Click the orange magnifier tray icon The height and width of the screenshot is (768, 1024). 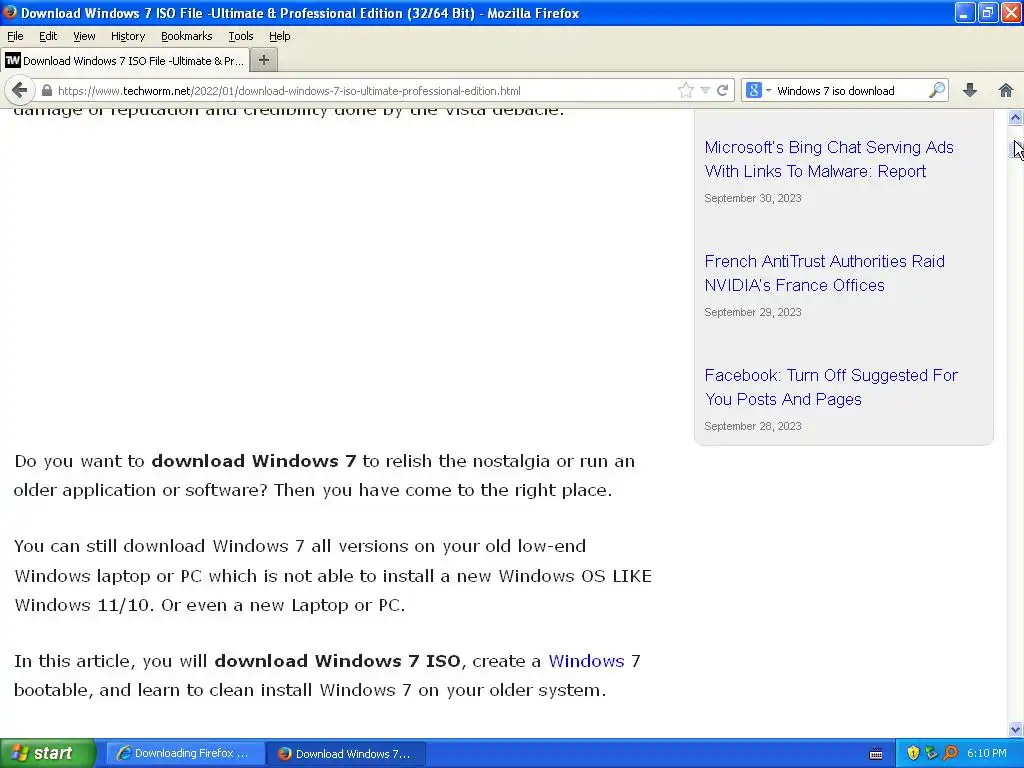click(950, 753)
